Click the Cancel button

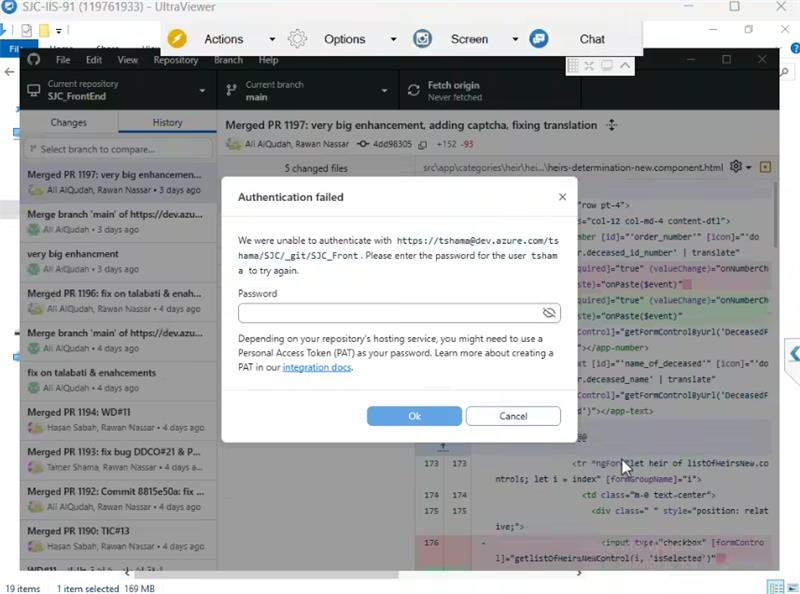[512, 416]
